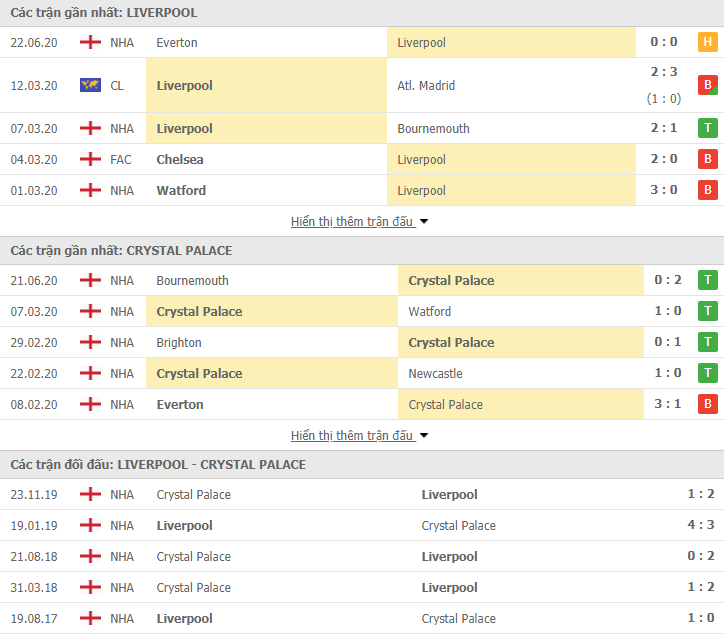Select Chelsea in the FAC match row

[180, 159]
